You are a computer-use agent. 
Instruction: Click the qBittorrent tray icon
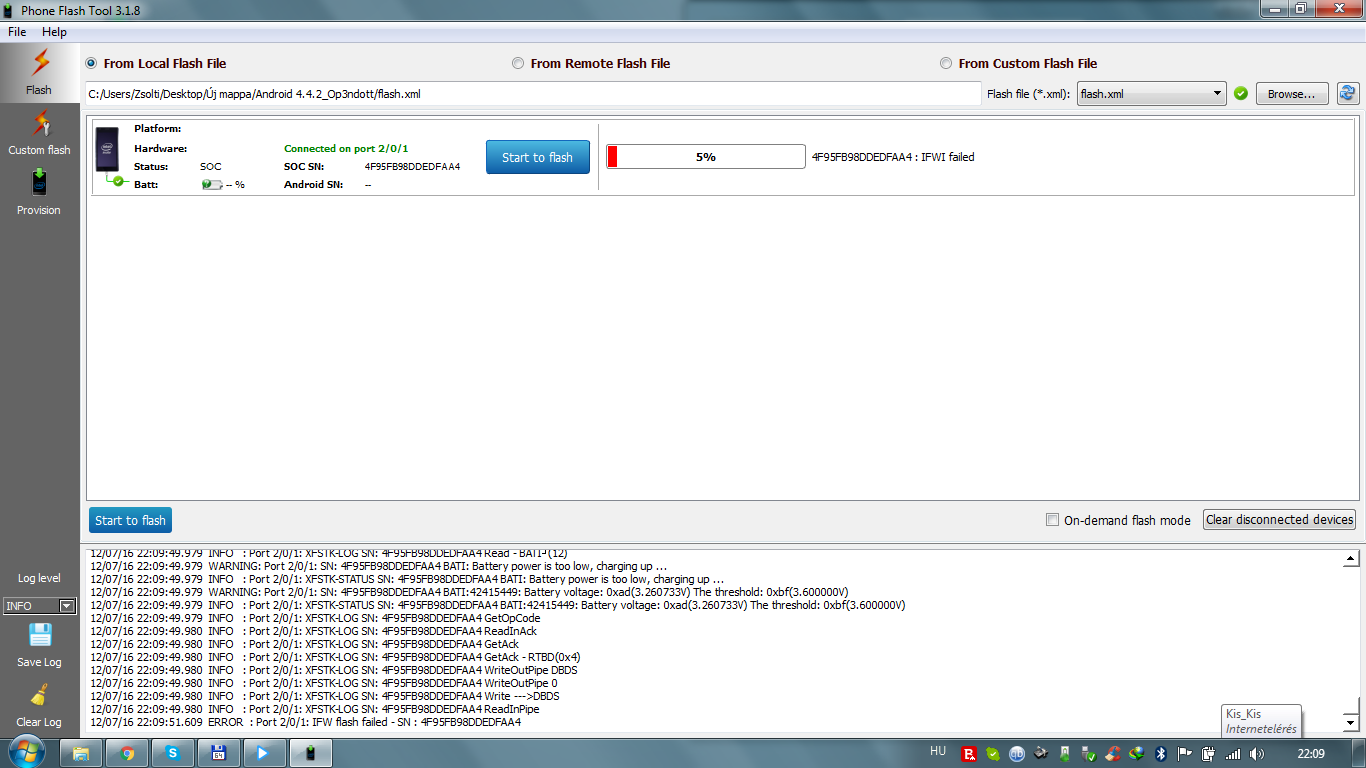click(1017, 753)
